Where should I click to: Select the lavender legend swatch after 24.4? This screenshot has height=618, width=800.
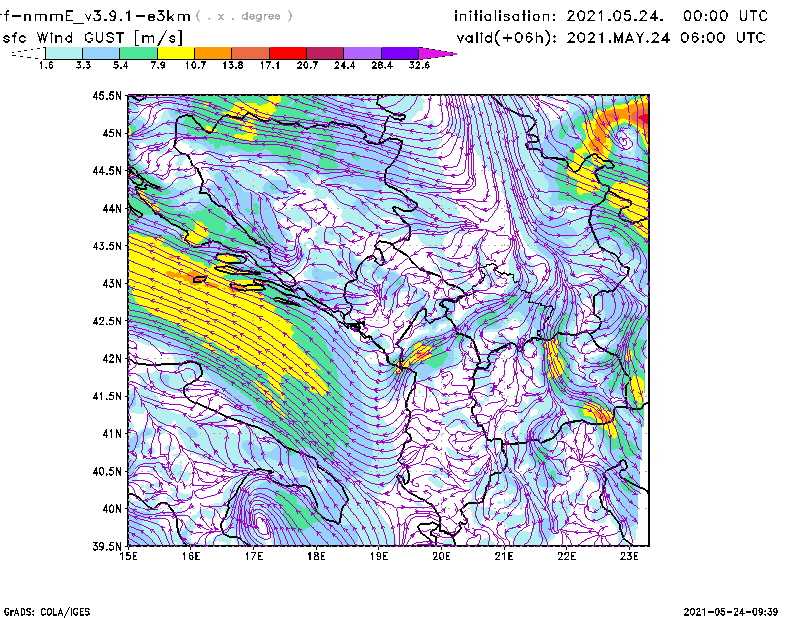point(362,53)
